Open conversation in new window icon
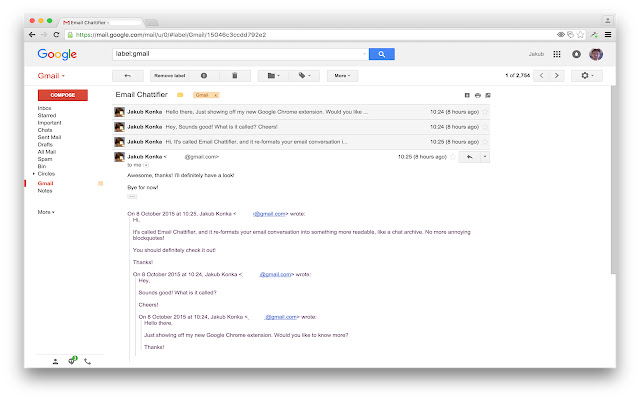The width and height of the screenshot is (640, 400). pos(488,95)
